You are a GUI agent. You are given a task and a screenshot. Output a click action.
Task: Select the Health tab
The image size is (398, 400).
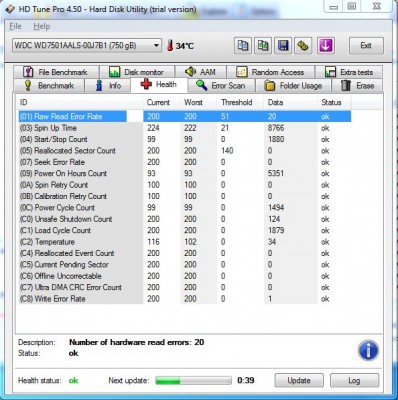[x=159, y=85]
